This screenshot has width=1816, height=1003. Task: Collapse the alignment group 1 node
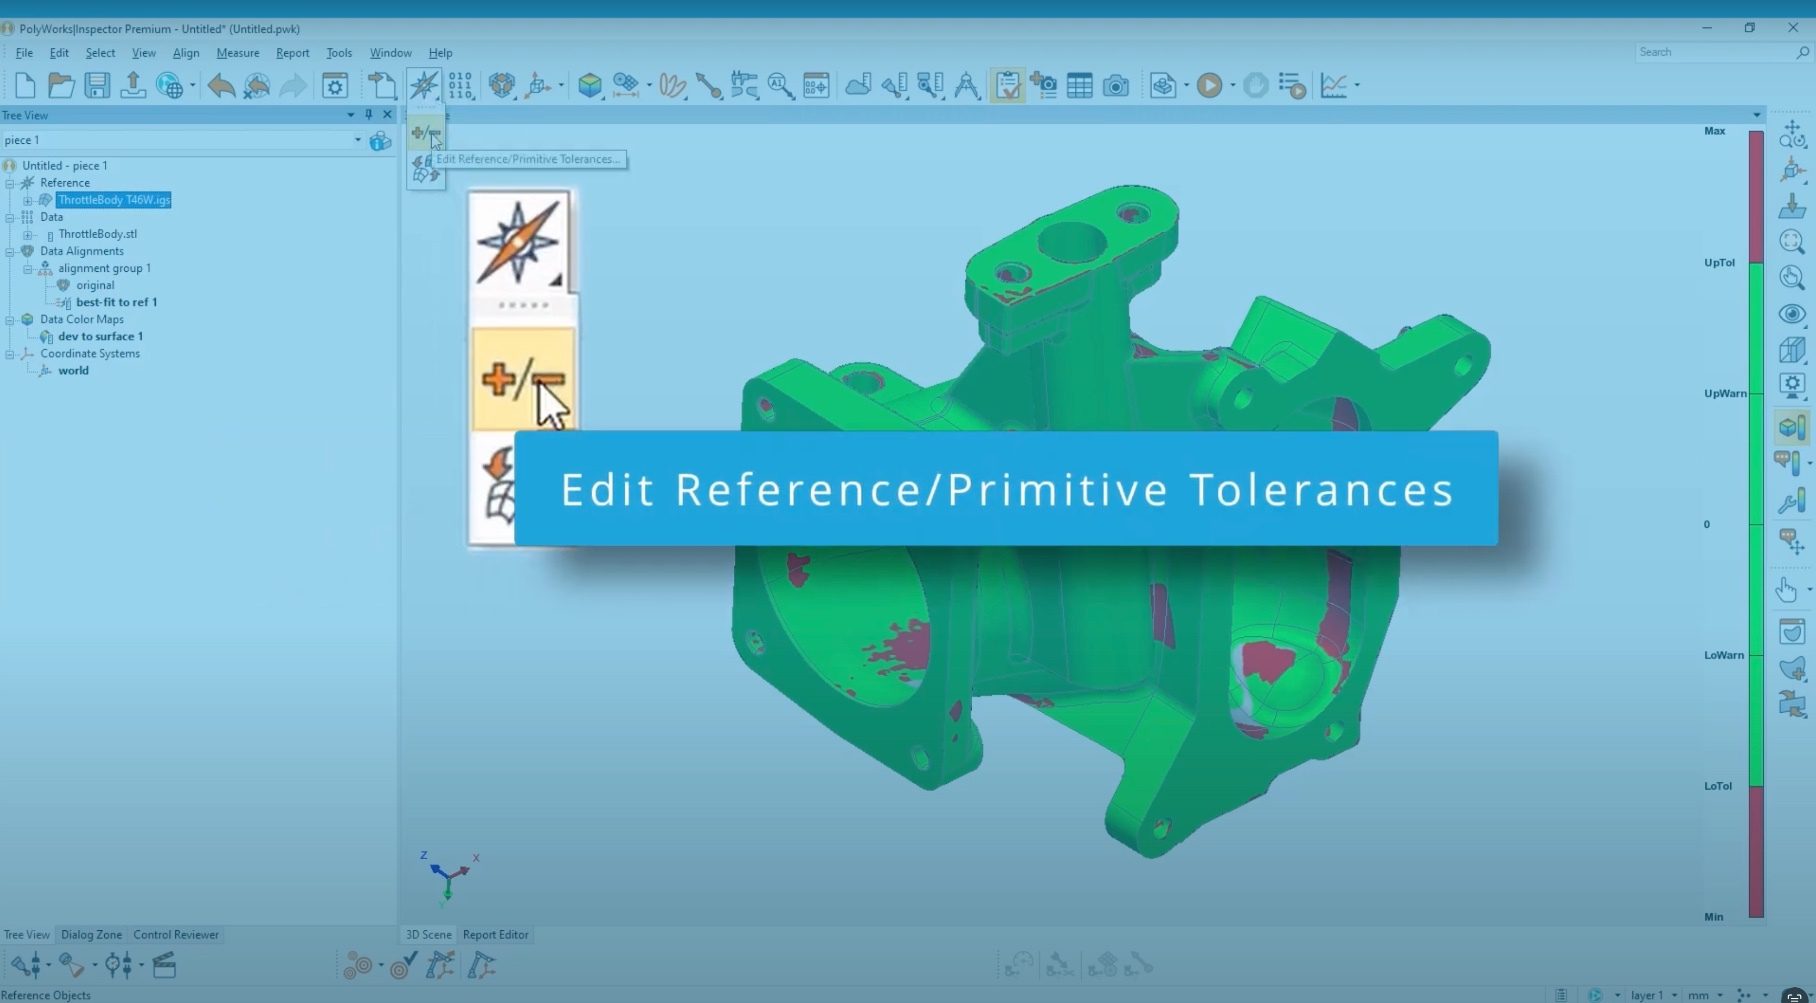coord(29,268)
